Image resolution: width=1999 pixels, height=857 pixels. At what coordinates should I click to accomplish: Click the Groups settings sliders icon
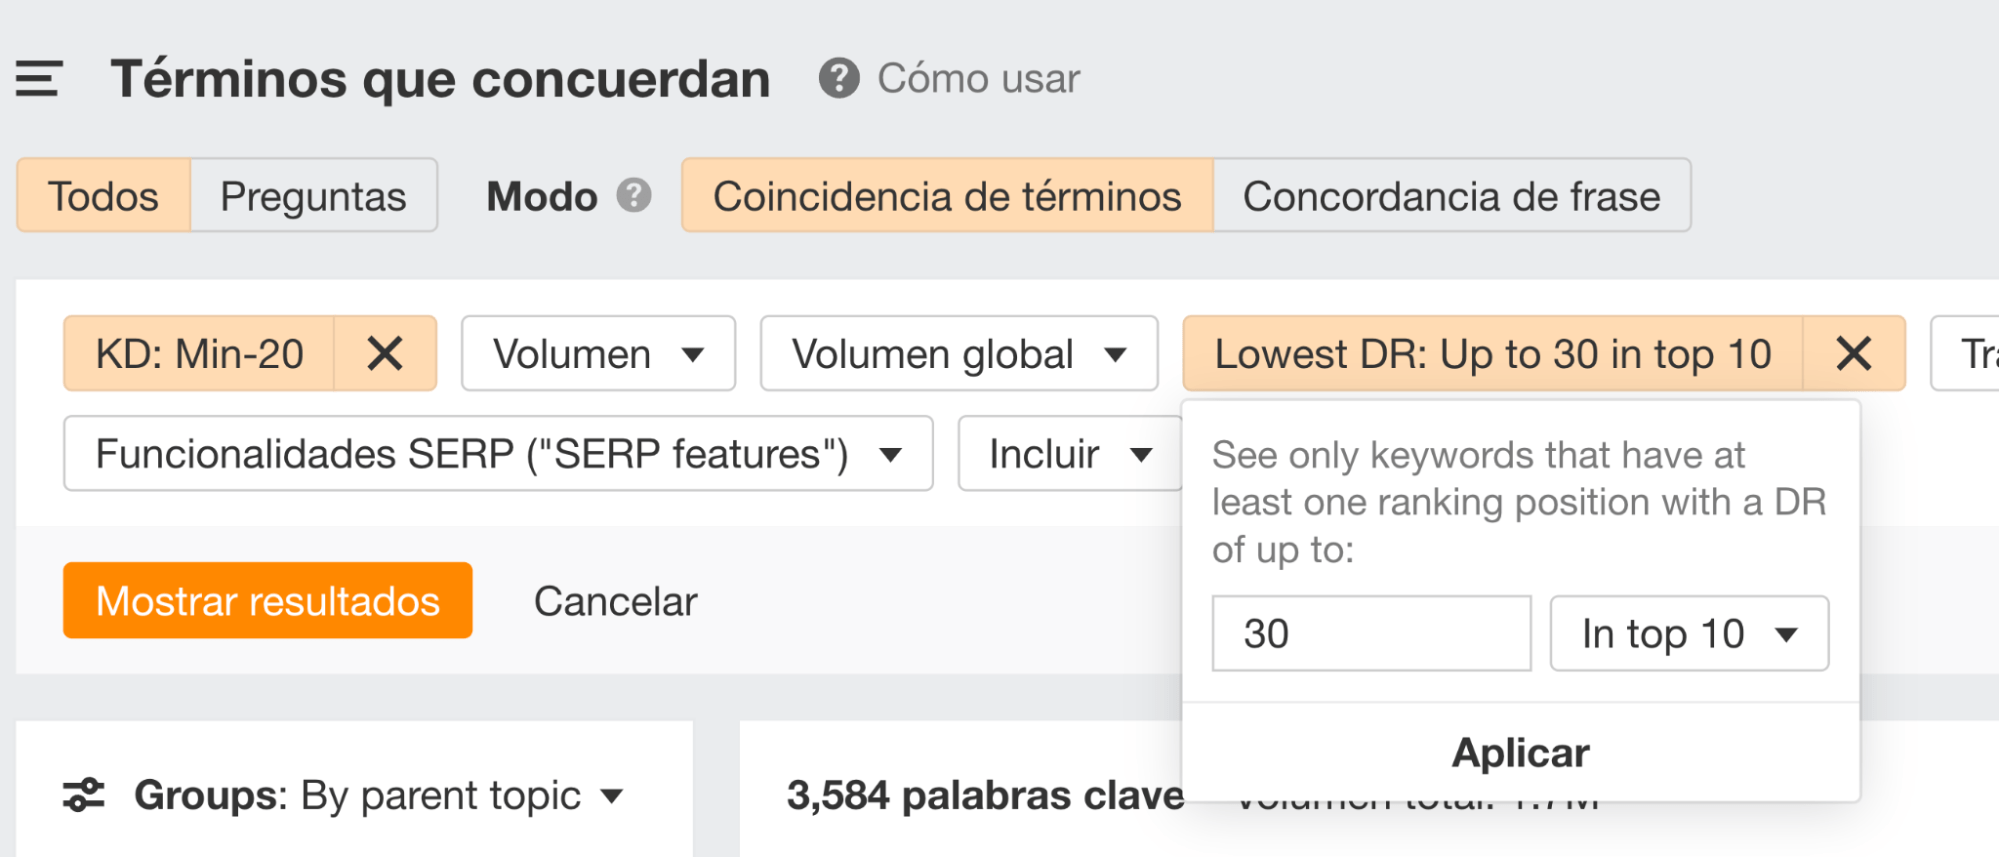[x=86, y=795]
